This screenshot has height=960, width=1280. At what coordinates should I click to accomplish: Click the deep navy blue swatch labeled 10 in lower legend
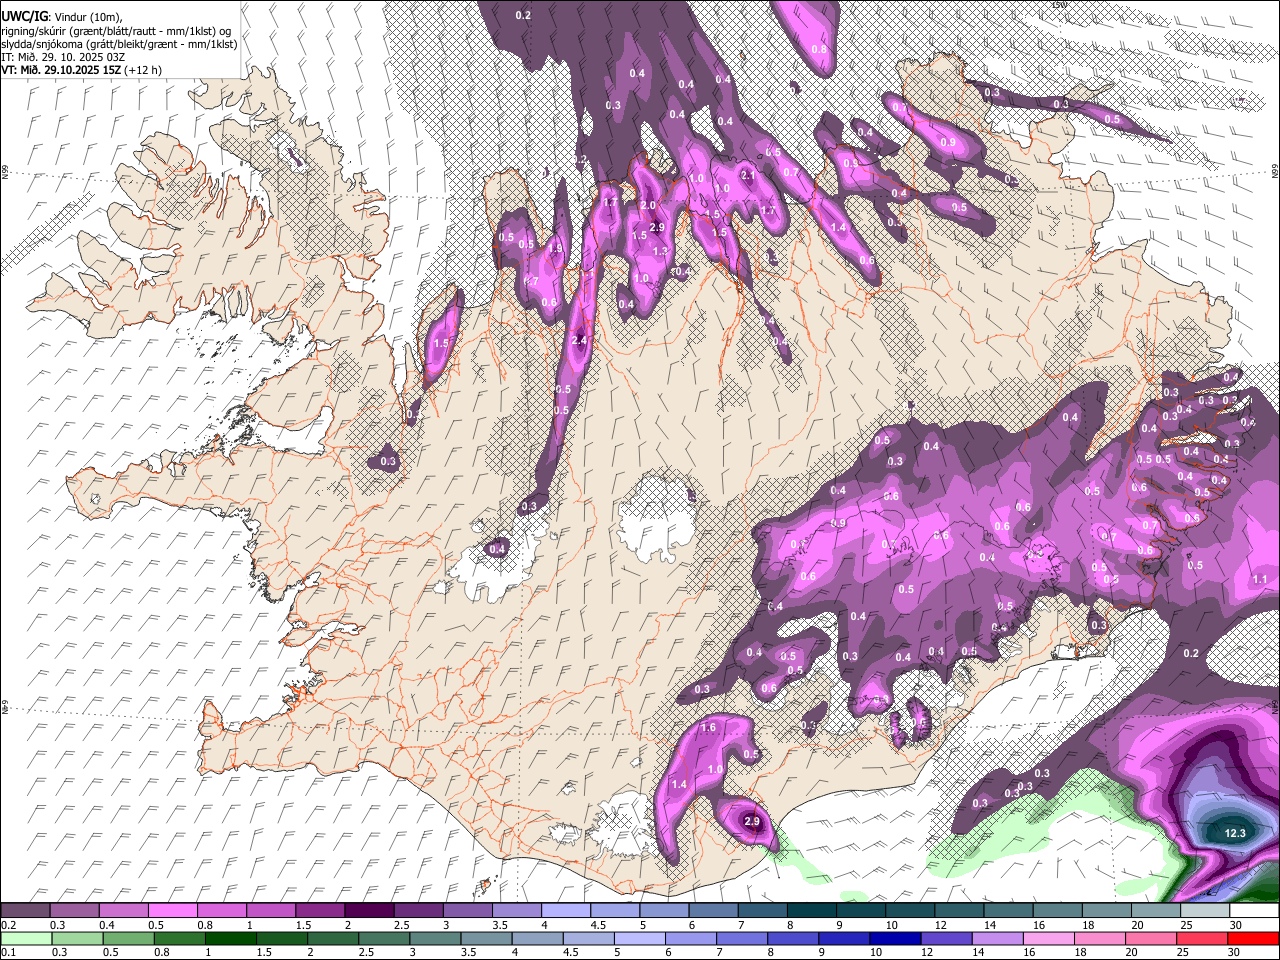click(893, 938)
